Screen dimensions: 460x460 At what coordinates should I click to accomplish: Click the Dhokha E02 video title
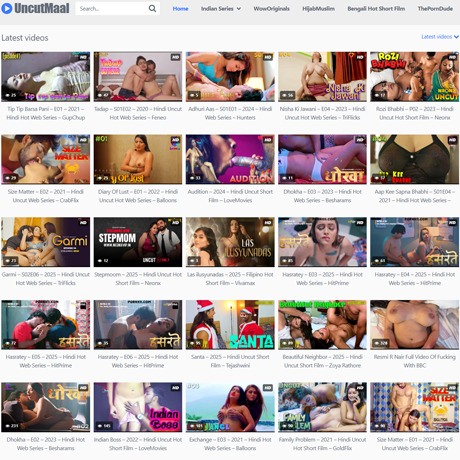(46, 444)
